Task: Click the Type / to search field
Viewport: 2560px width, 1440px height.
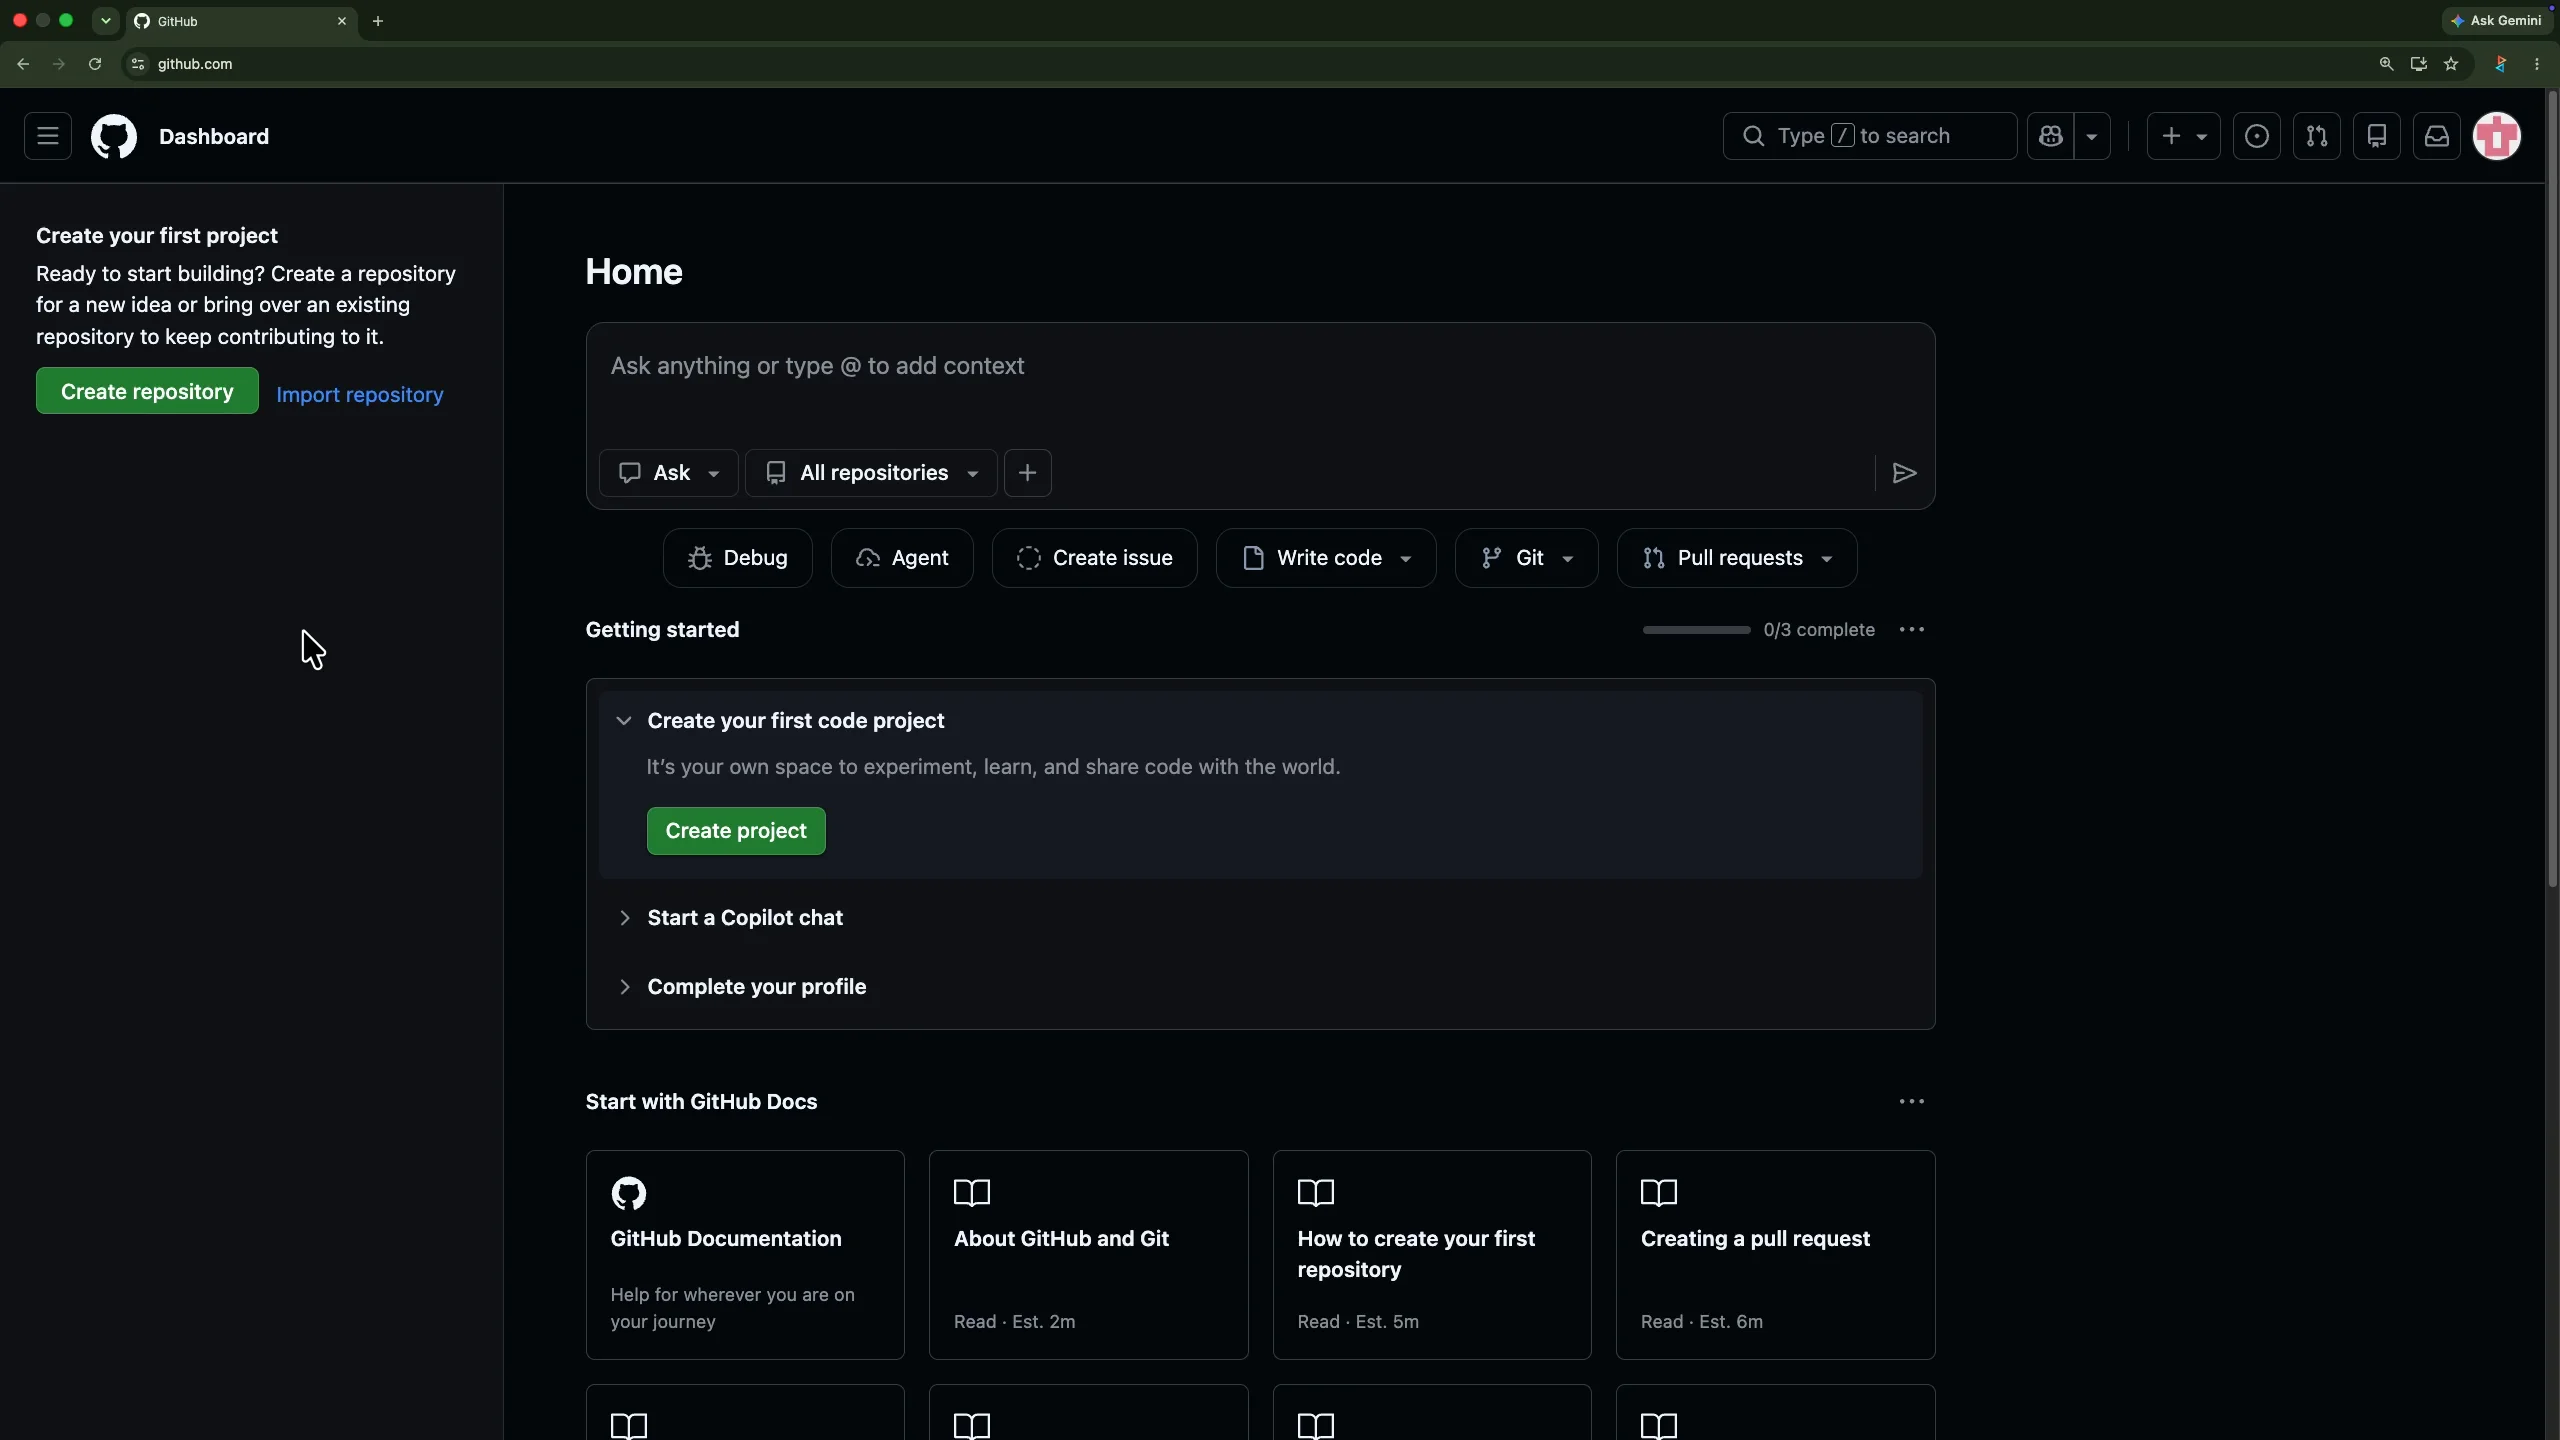Action: point(1869,136)
